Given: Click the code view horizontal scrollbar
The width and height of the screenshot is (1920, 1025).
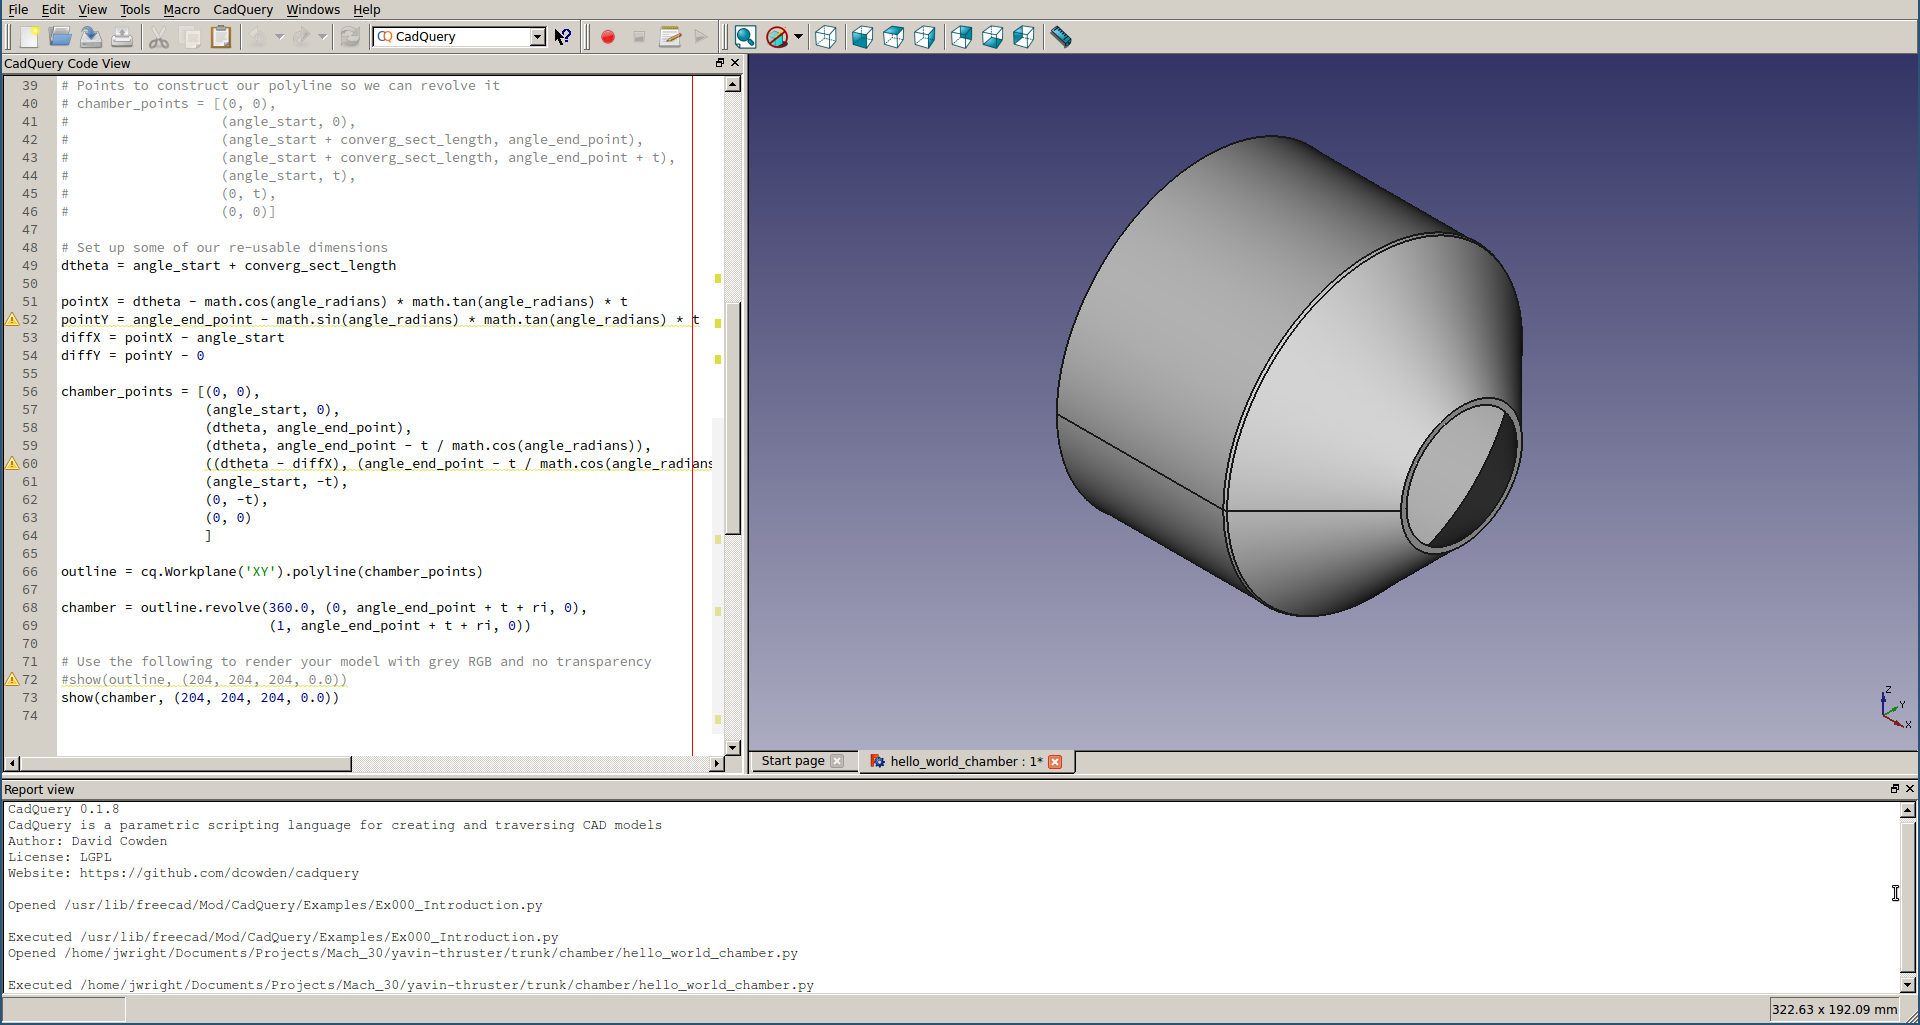Looking at the screenshot, I should [185, 764].
